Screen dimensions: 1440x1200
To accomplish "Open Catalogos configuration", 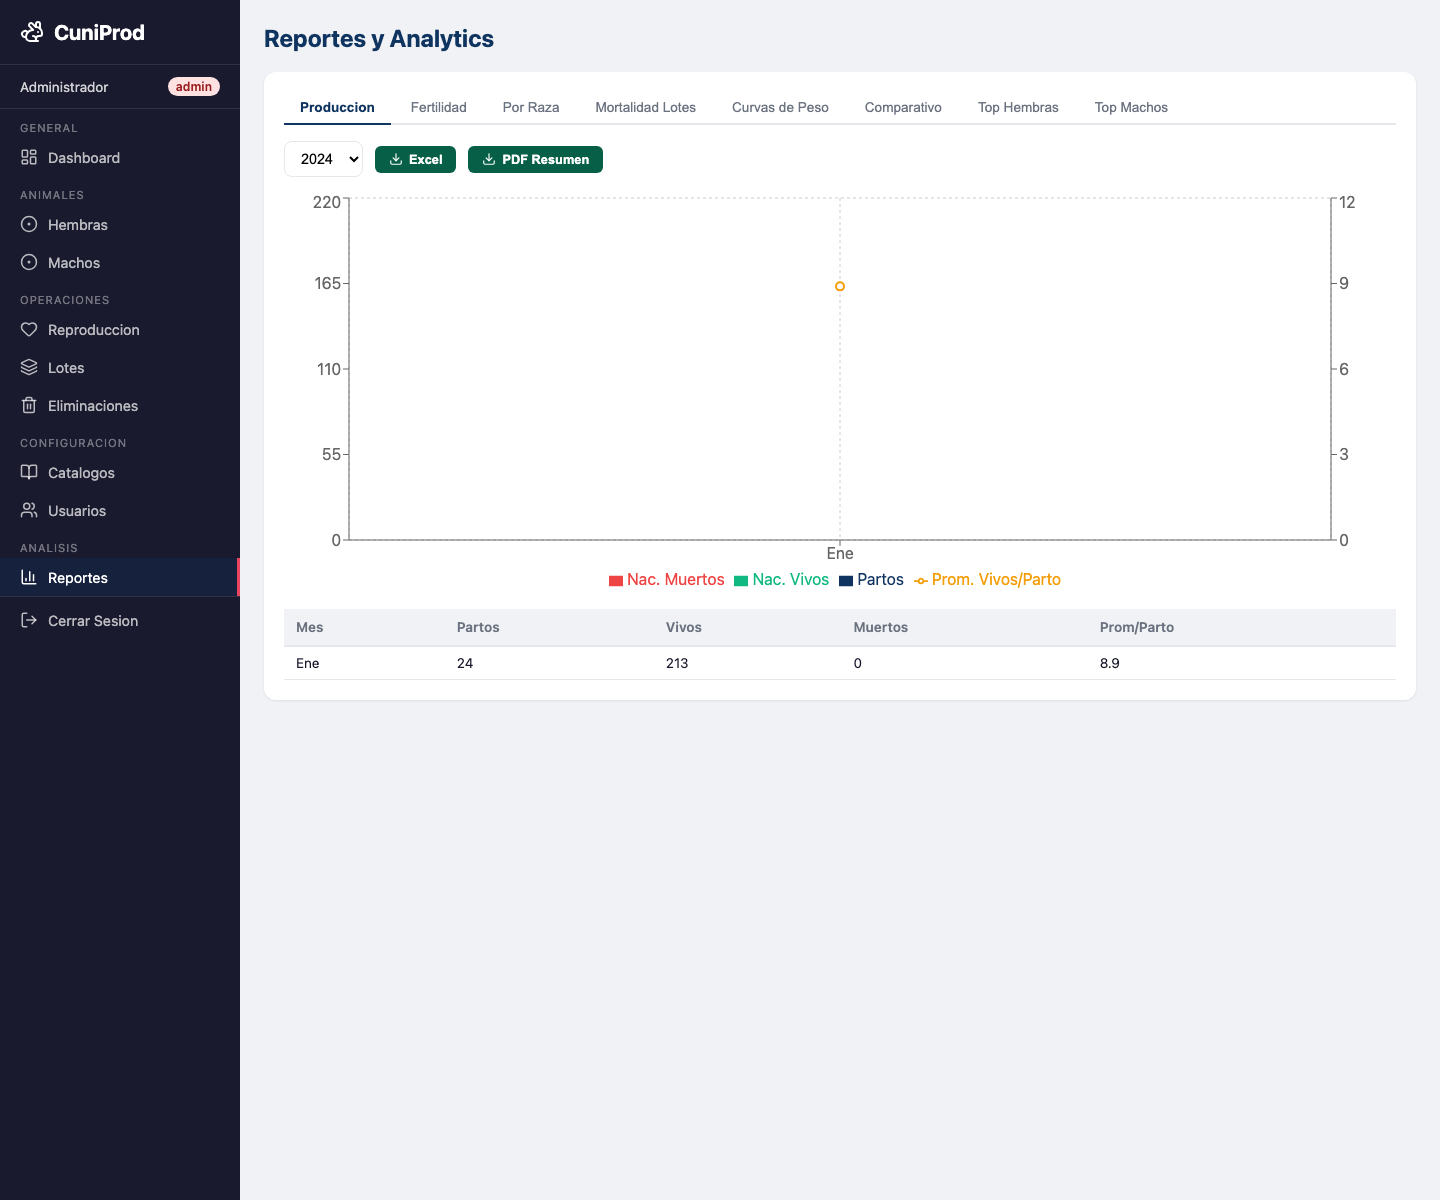I will pos(120,472).
